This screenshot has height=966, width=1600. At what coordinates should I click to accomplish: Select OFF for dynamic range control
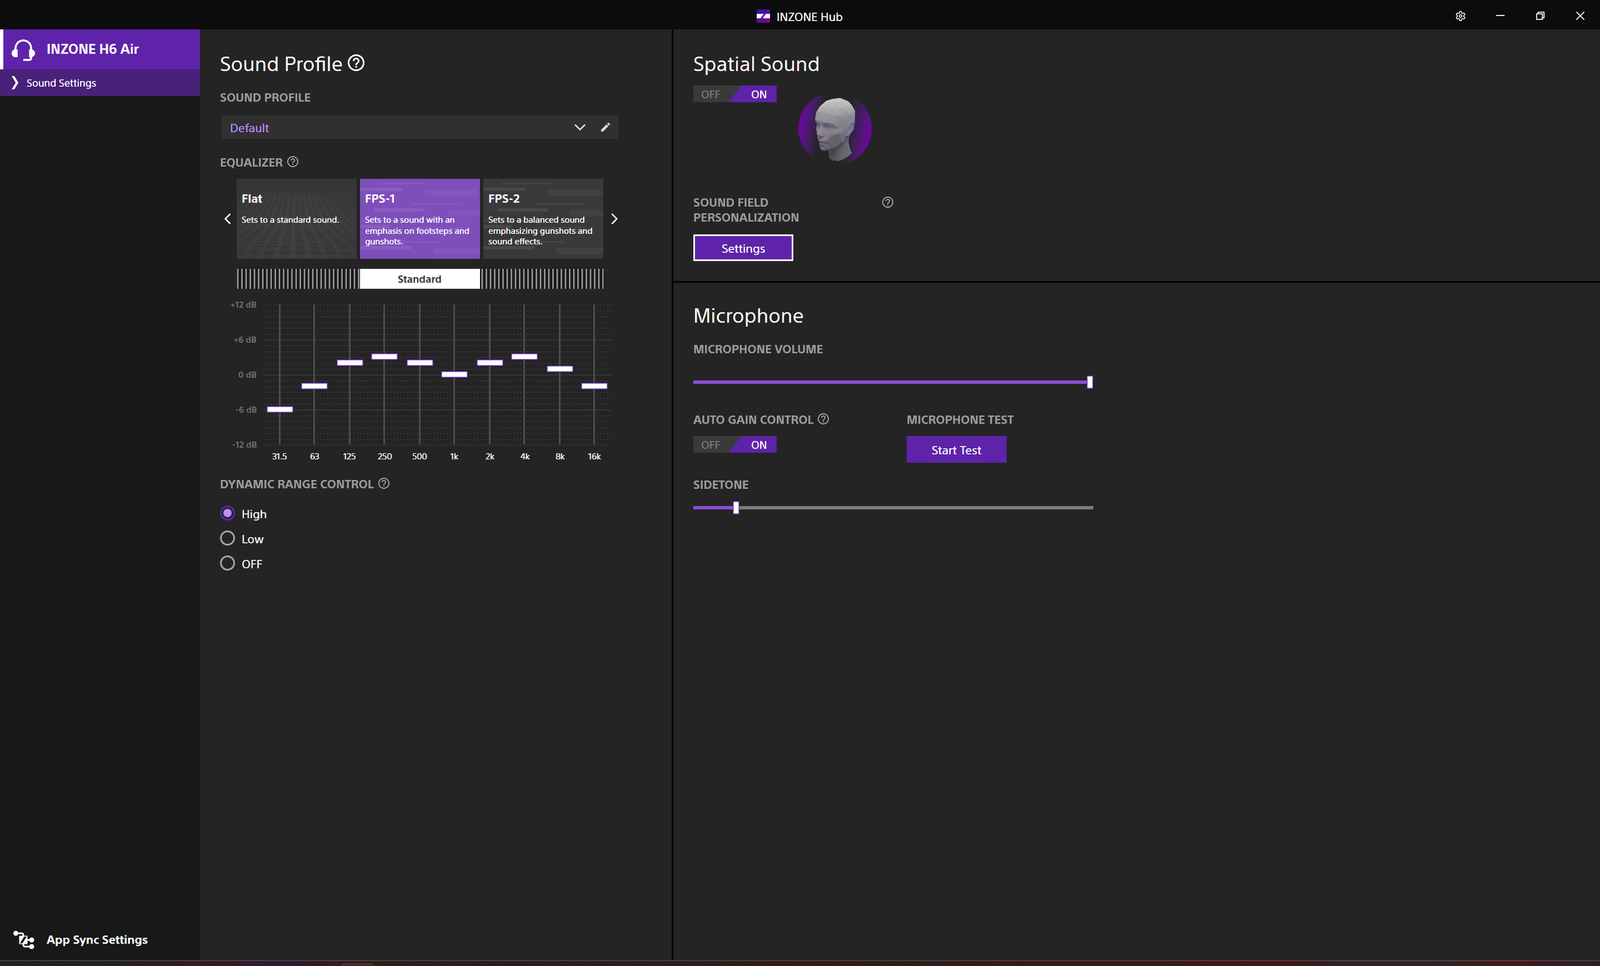[228, 564]
